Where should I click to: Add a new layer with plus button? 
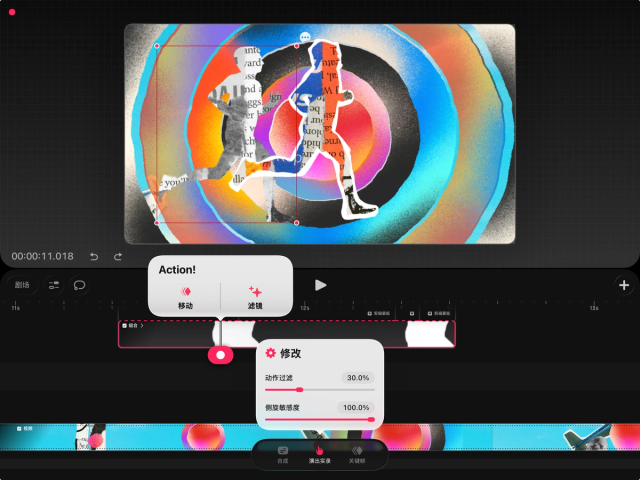click(x=624, y=285)
